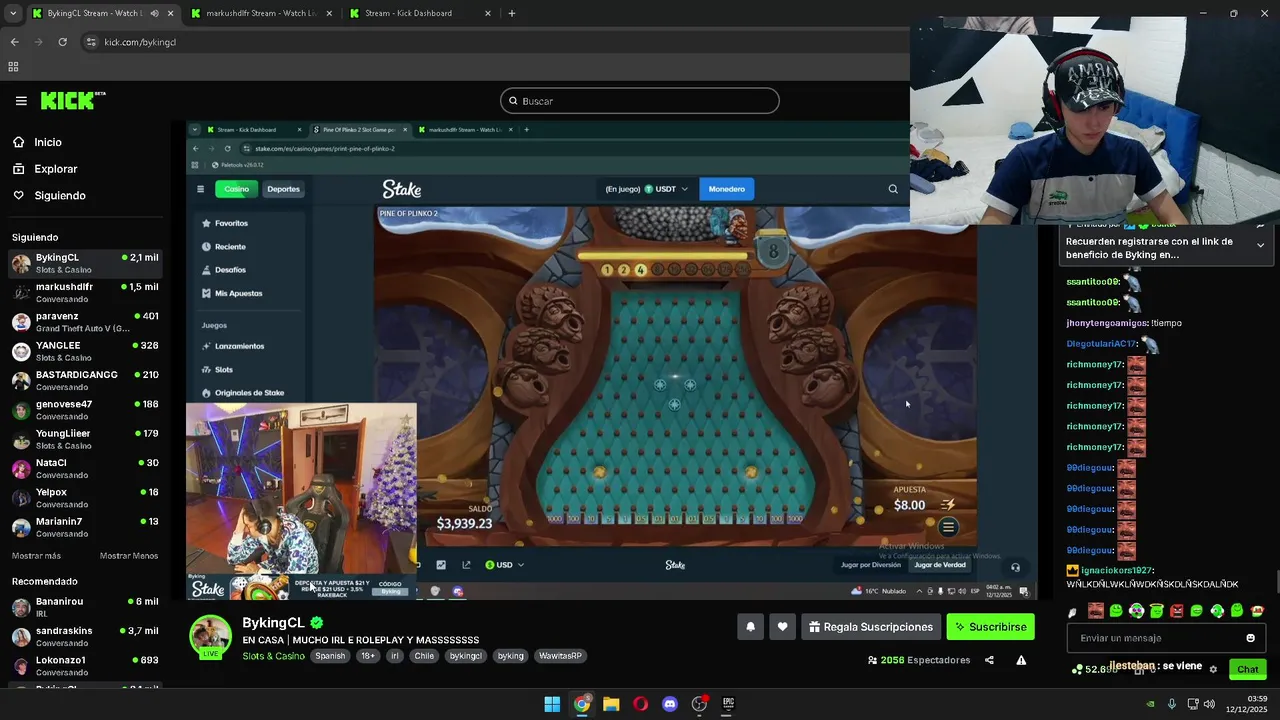Open Lokonazo1 recommended channel
The width and height of the screenshot is (1280, 720).
tap(85, 666)
